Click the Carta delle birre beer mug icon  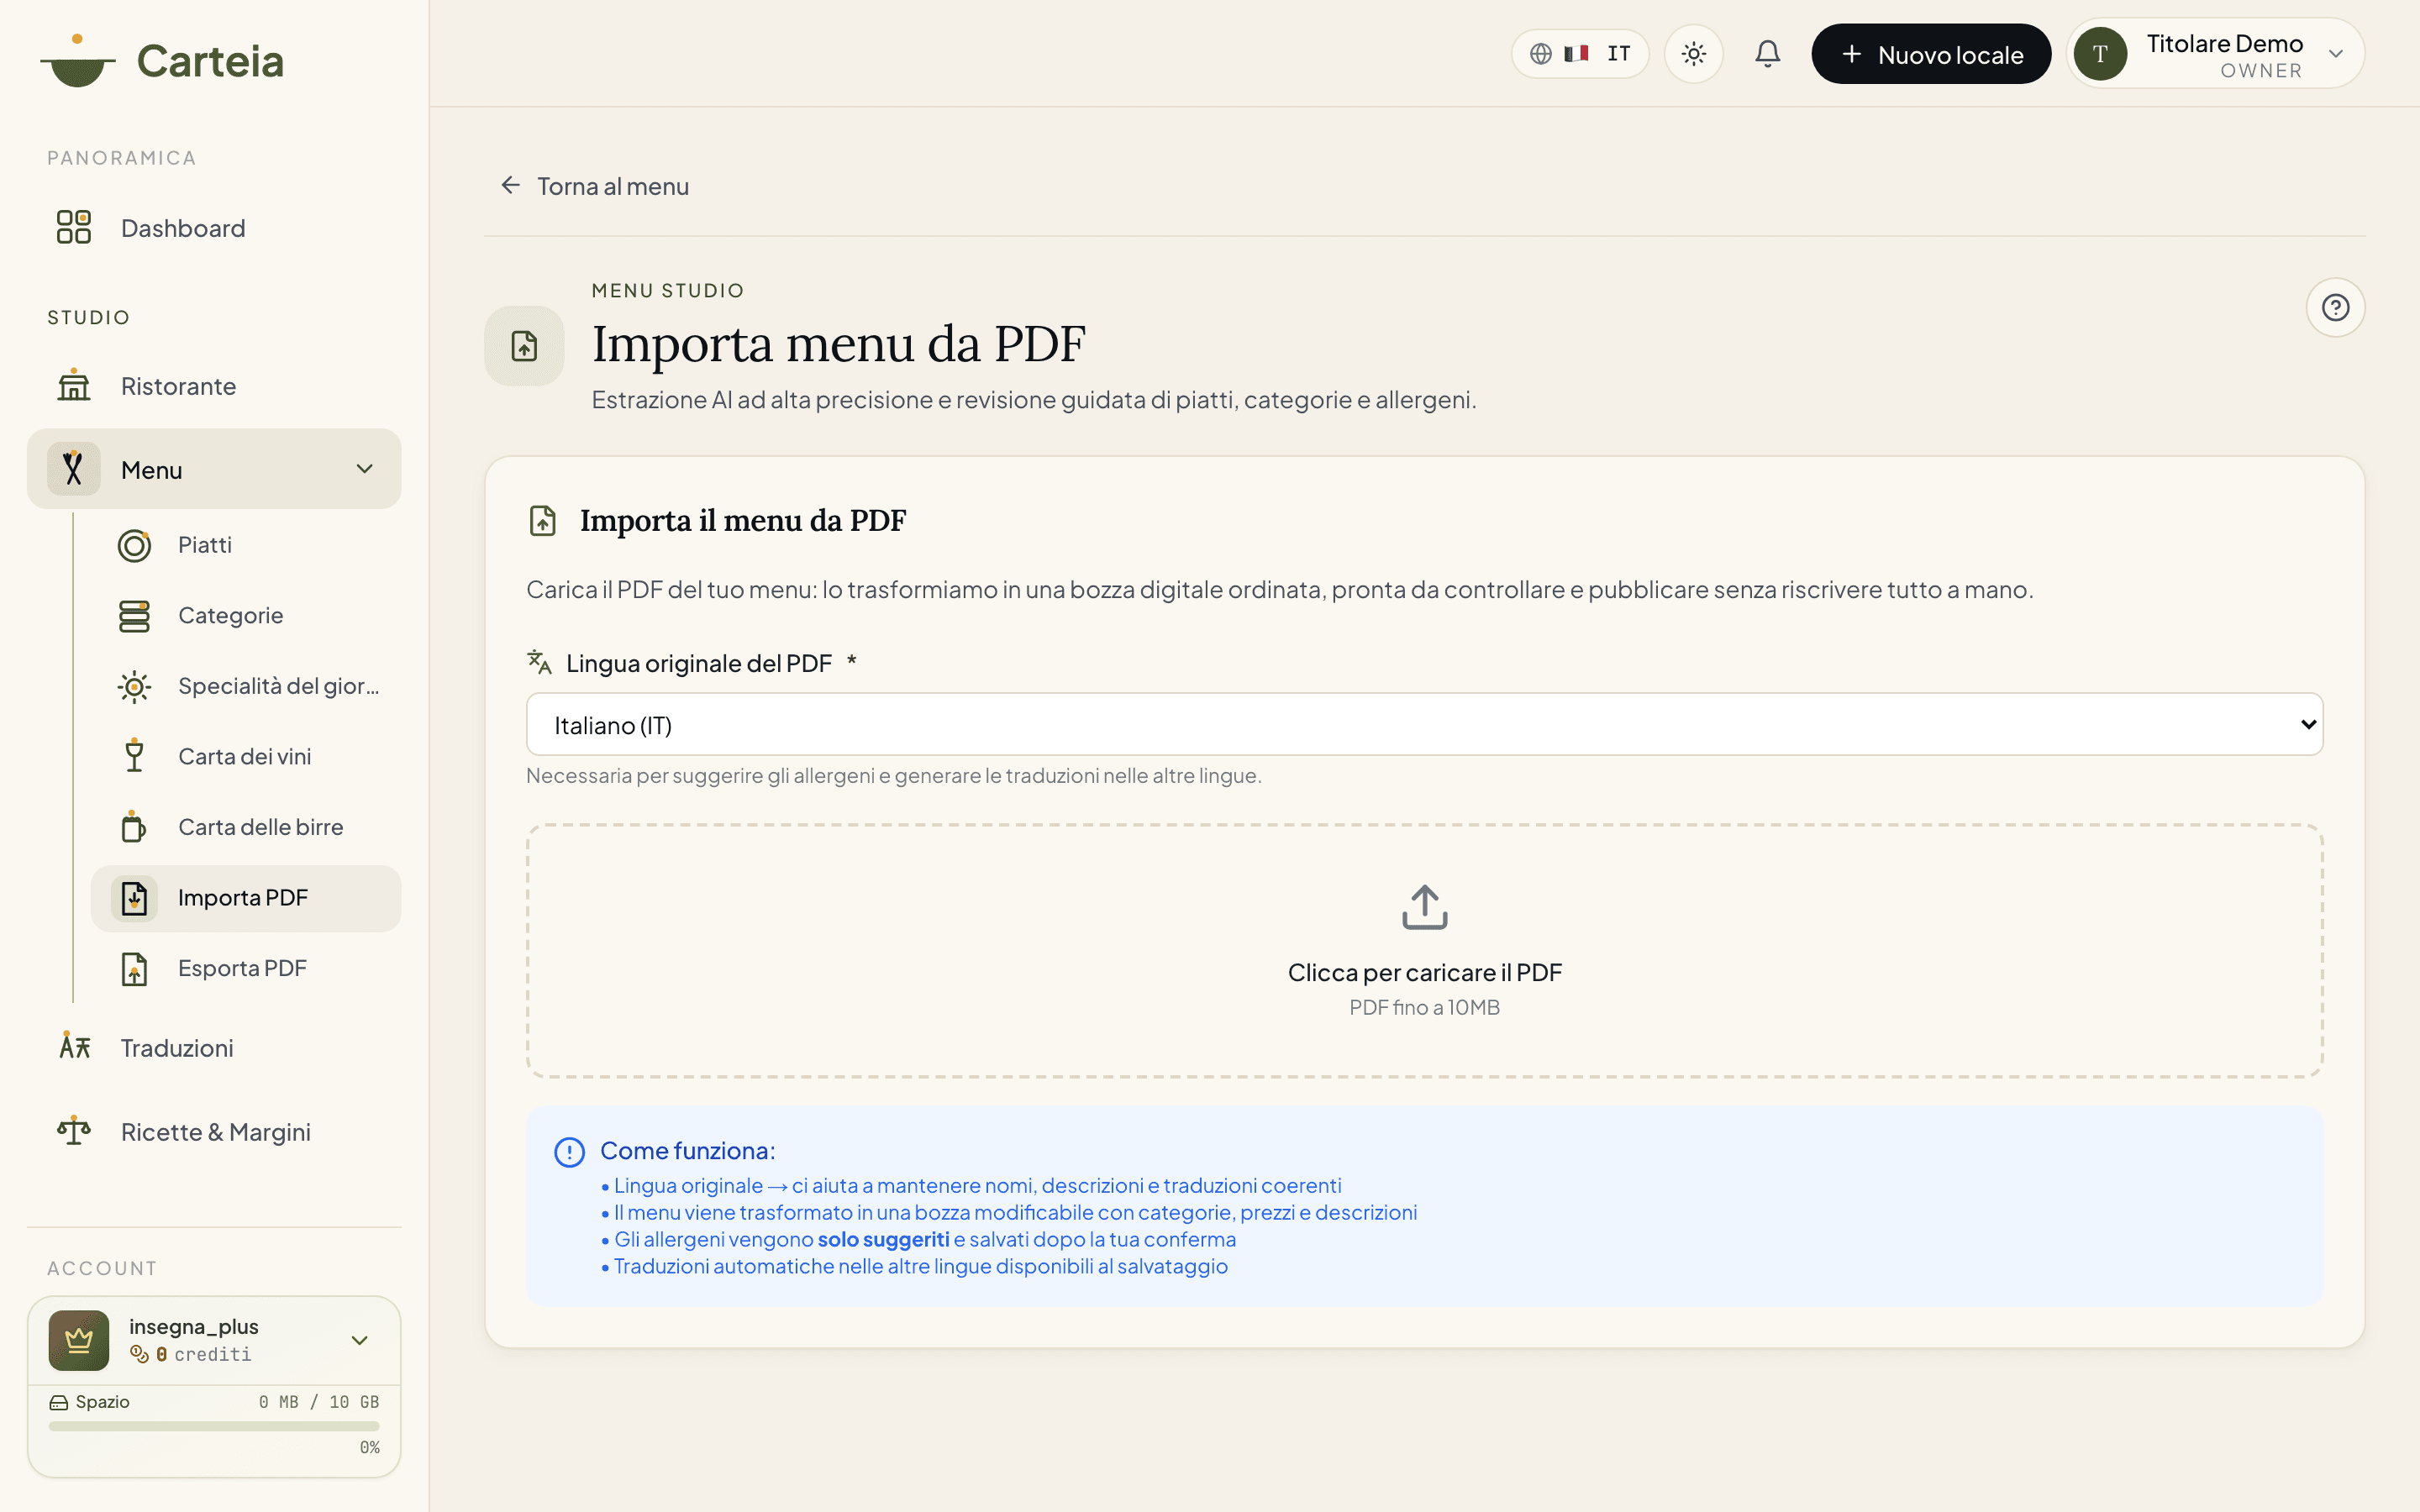(134, 827)
